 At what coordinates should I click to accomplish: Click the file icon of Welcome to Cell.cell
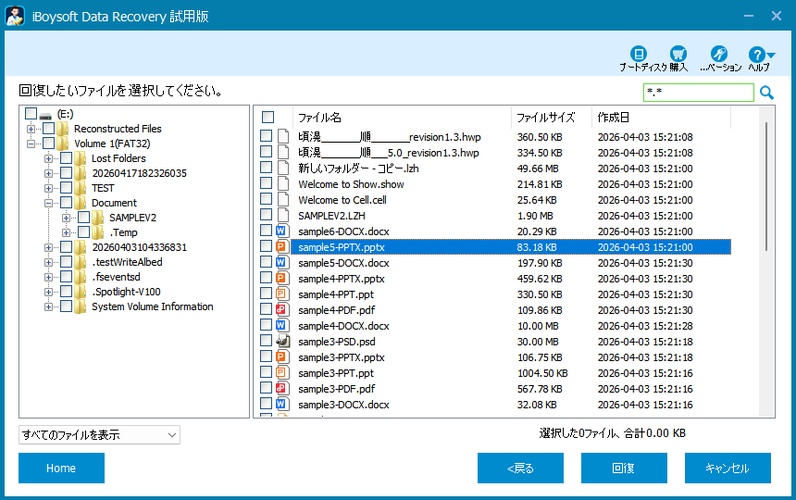click(x=282, y=199)
